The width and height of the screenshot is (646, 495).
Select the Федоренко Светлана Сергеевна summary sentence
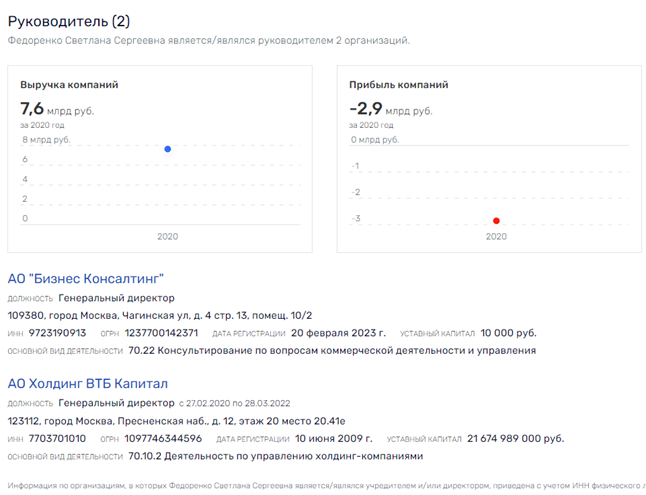[x=209, y=41]
